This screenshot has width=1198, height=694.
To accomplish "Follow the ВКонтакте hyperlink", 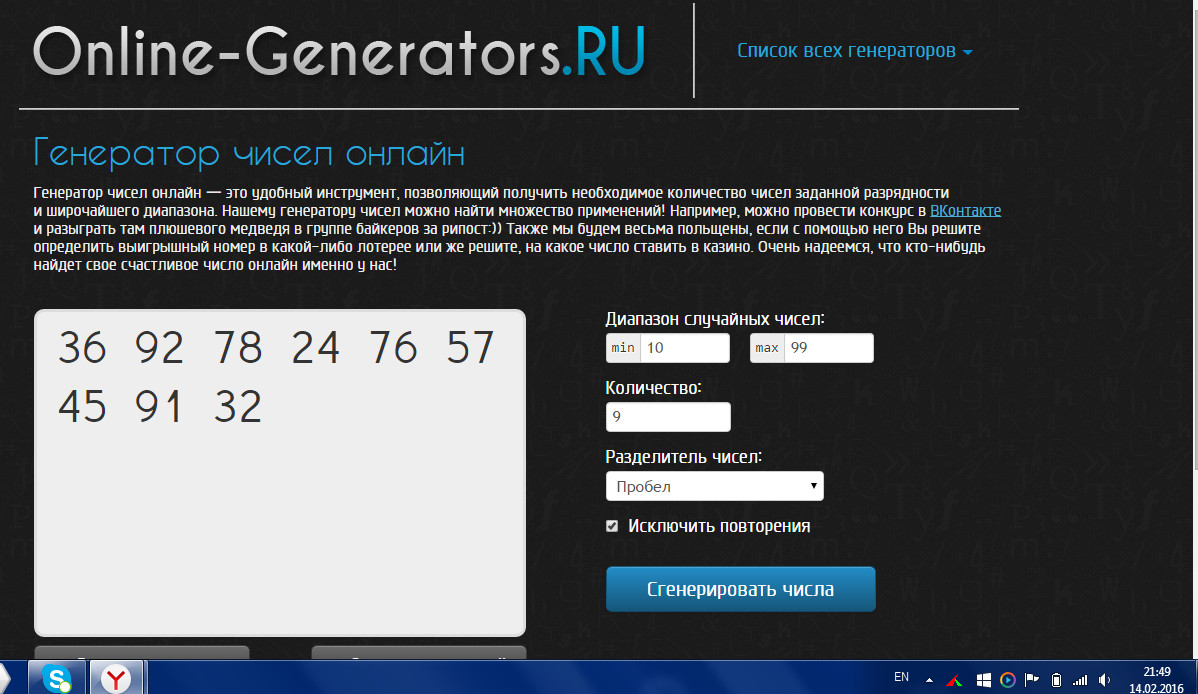I will 965,211.
